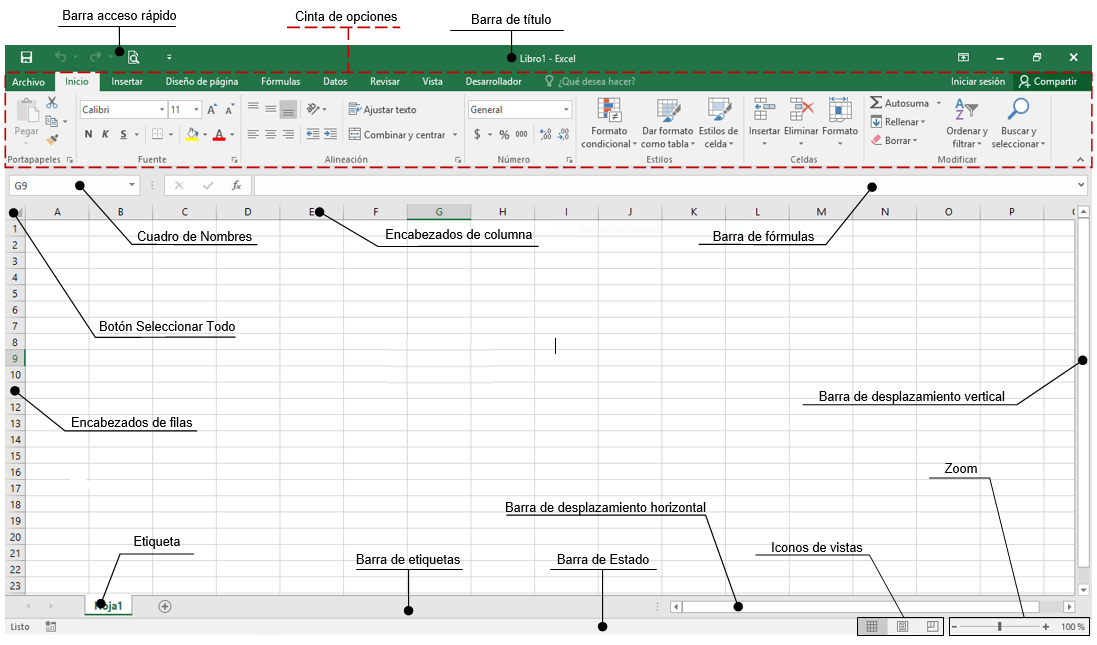The image size is (1097, 645).
Task: Click the Cut scissors icon
Action: click(52, 103)
